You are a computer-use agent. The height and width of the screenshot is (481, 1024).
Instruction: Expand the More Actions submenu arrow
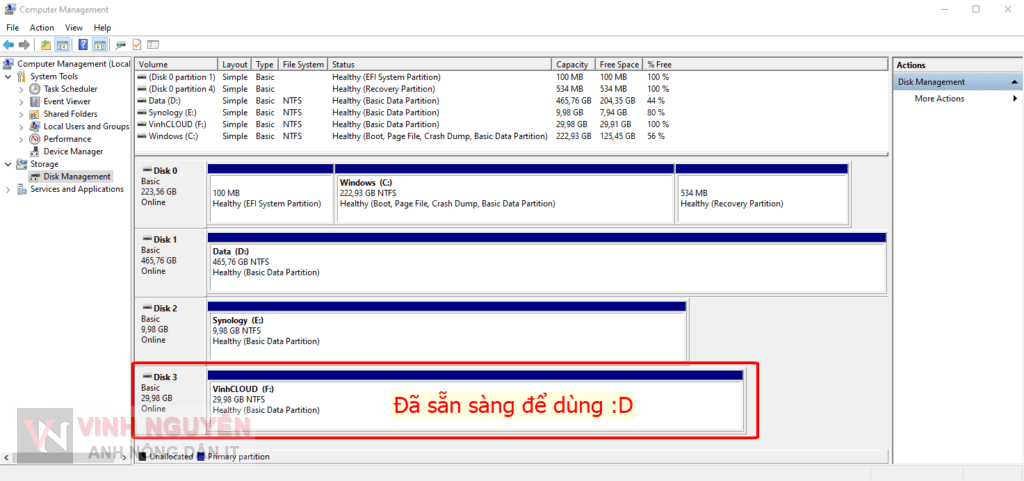click(1014, 99)
